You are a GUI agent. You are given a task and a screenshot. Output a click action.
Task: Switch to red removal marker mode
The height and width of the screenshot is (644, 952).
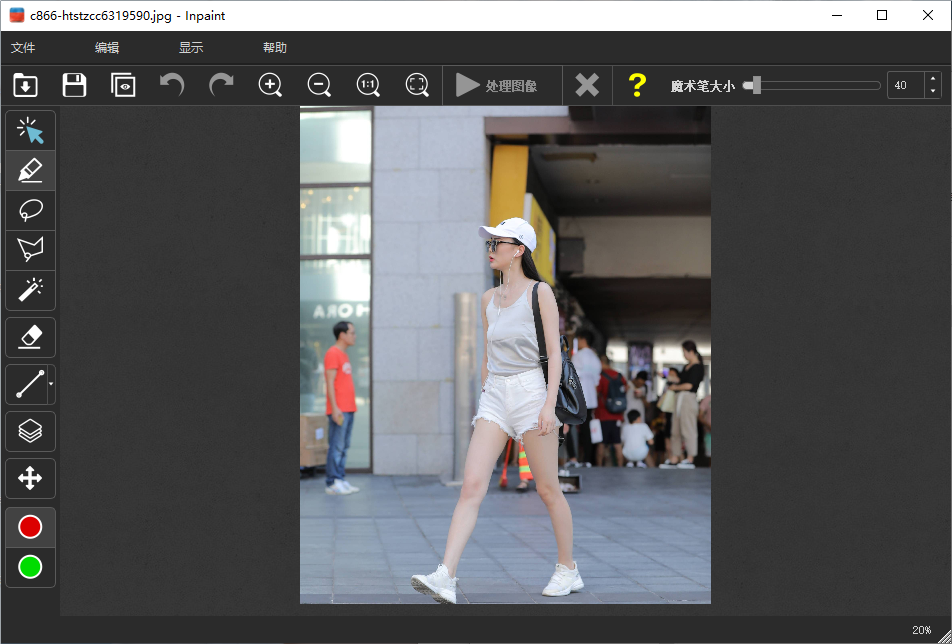pyautogui.click(x=30, y=527)
